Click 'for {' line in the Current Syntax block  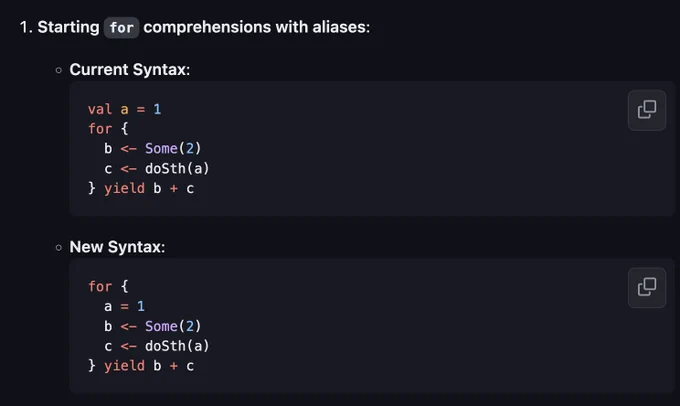(108, 128)
